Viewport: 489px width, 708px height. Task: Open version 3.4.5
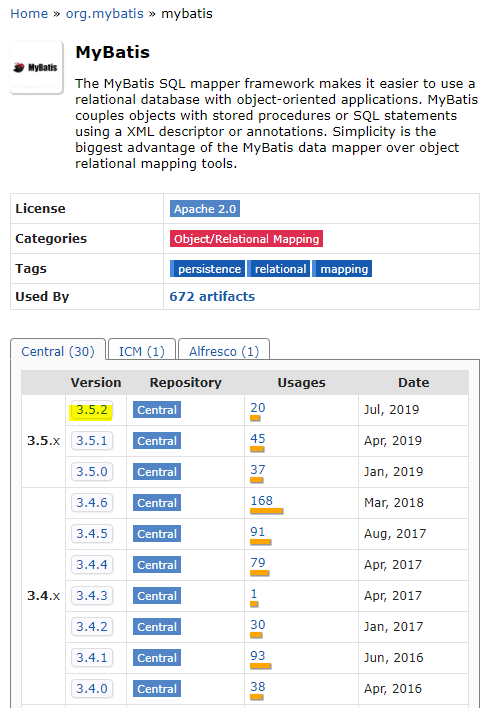pyautogui.click(x=92, y=534)
